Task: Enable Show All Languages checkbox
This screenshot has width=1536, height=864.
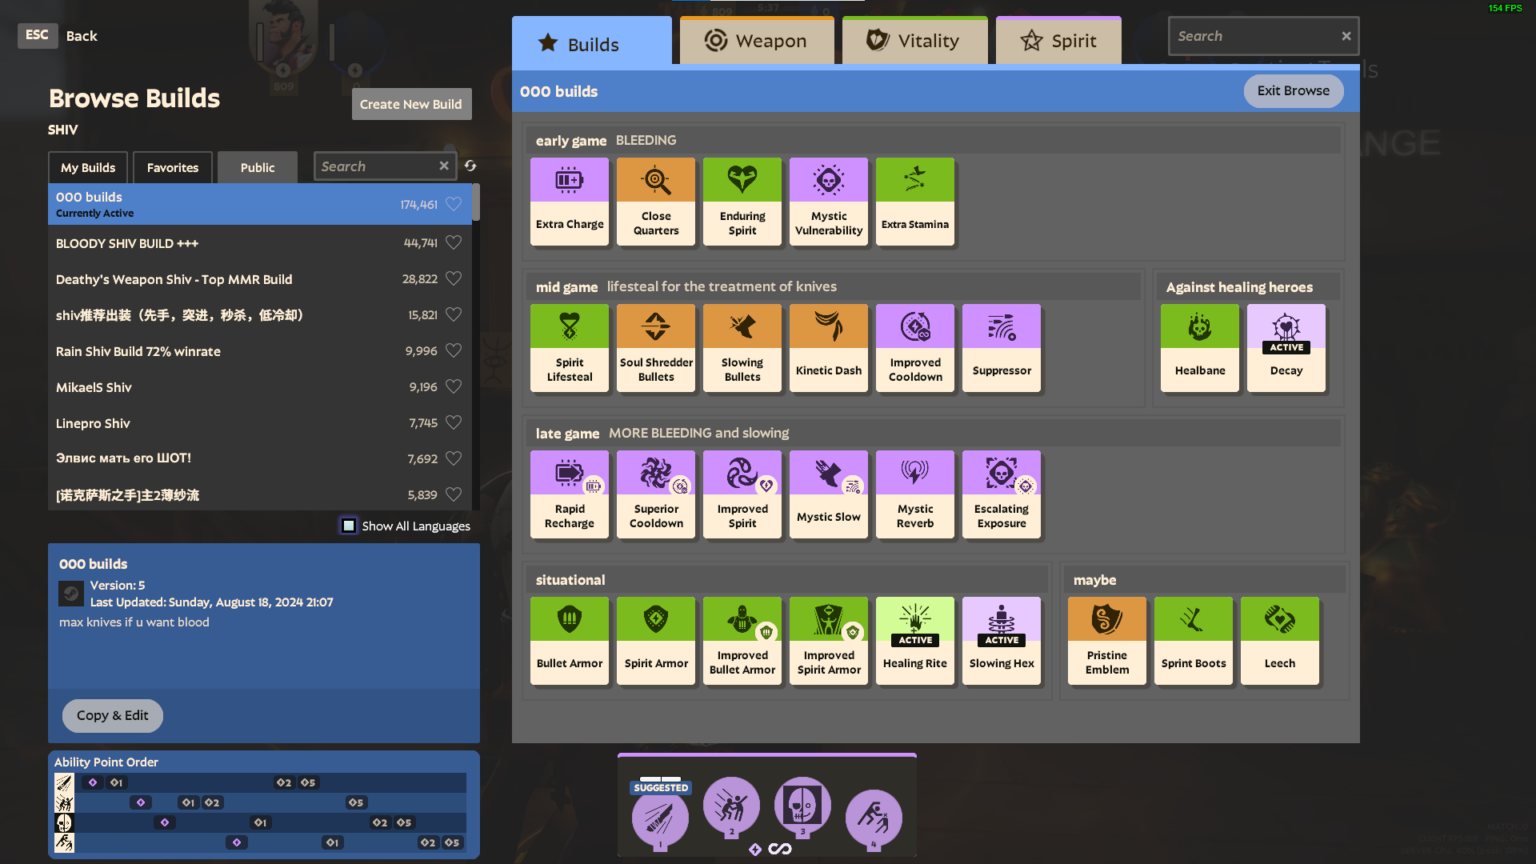Action: tap(349, 526)
